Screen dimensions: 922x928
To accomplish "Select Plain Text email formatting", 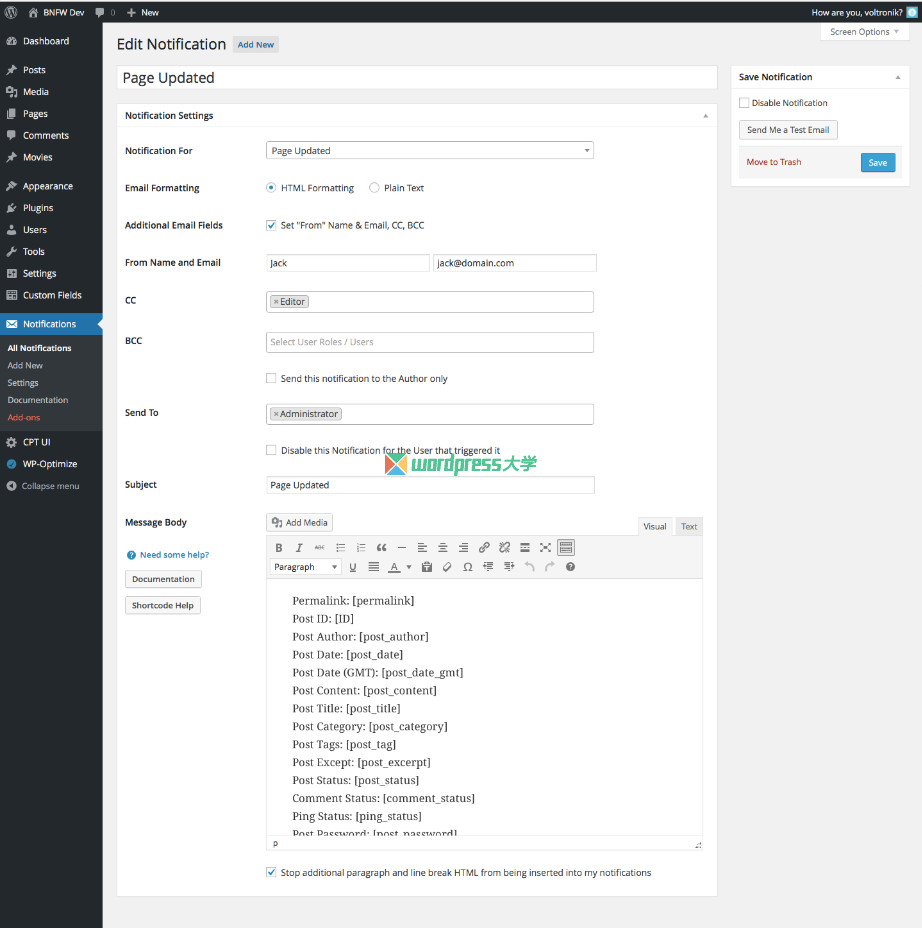I will pyautogui.click(x=375, y=188).
